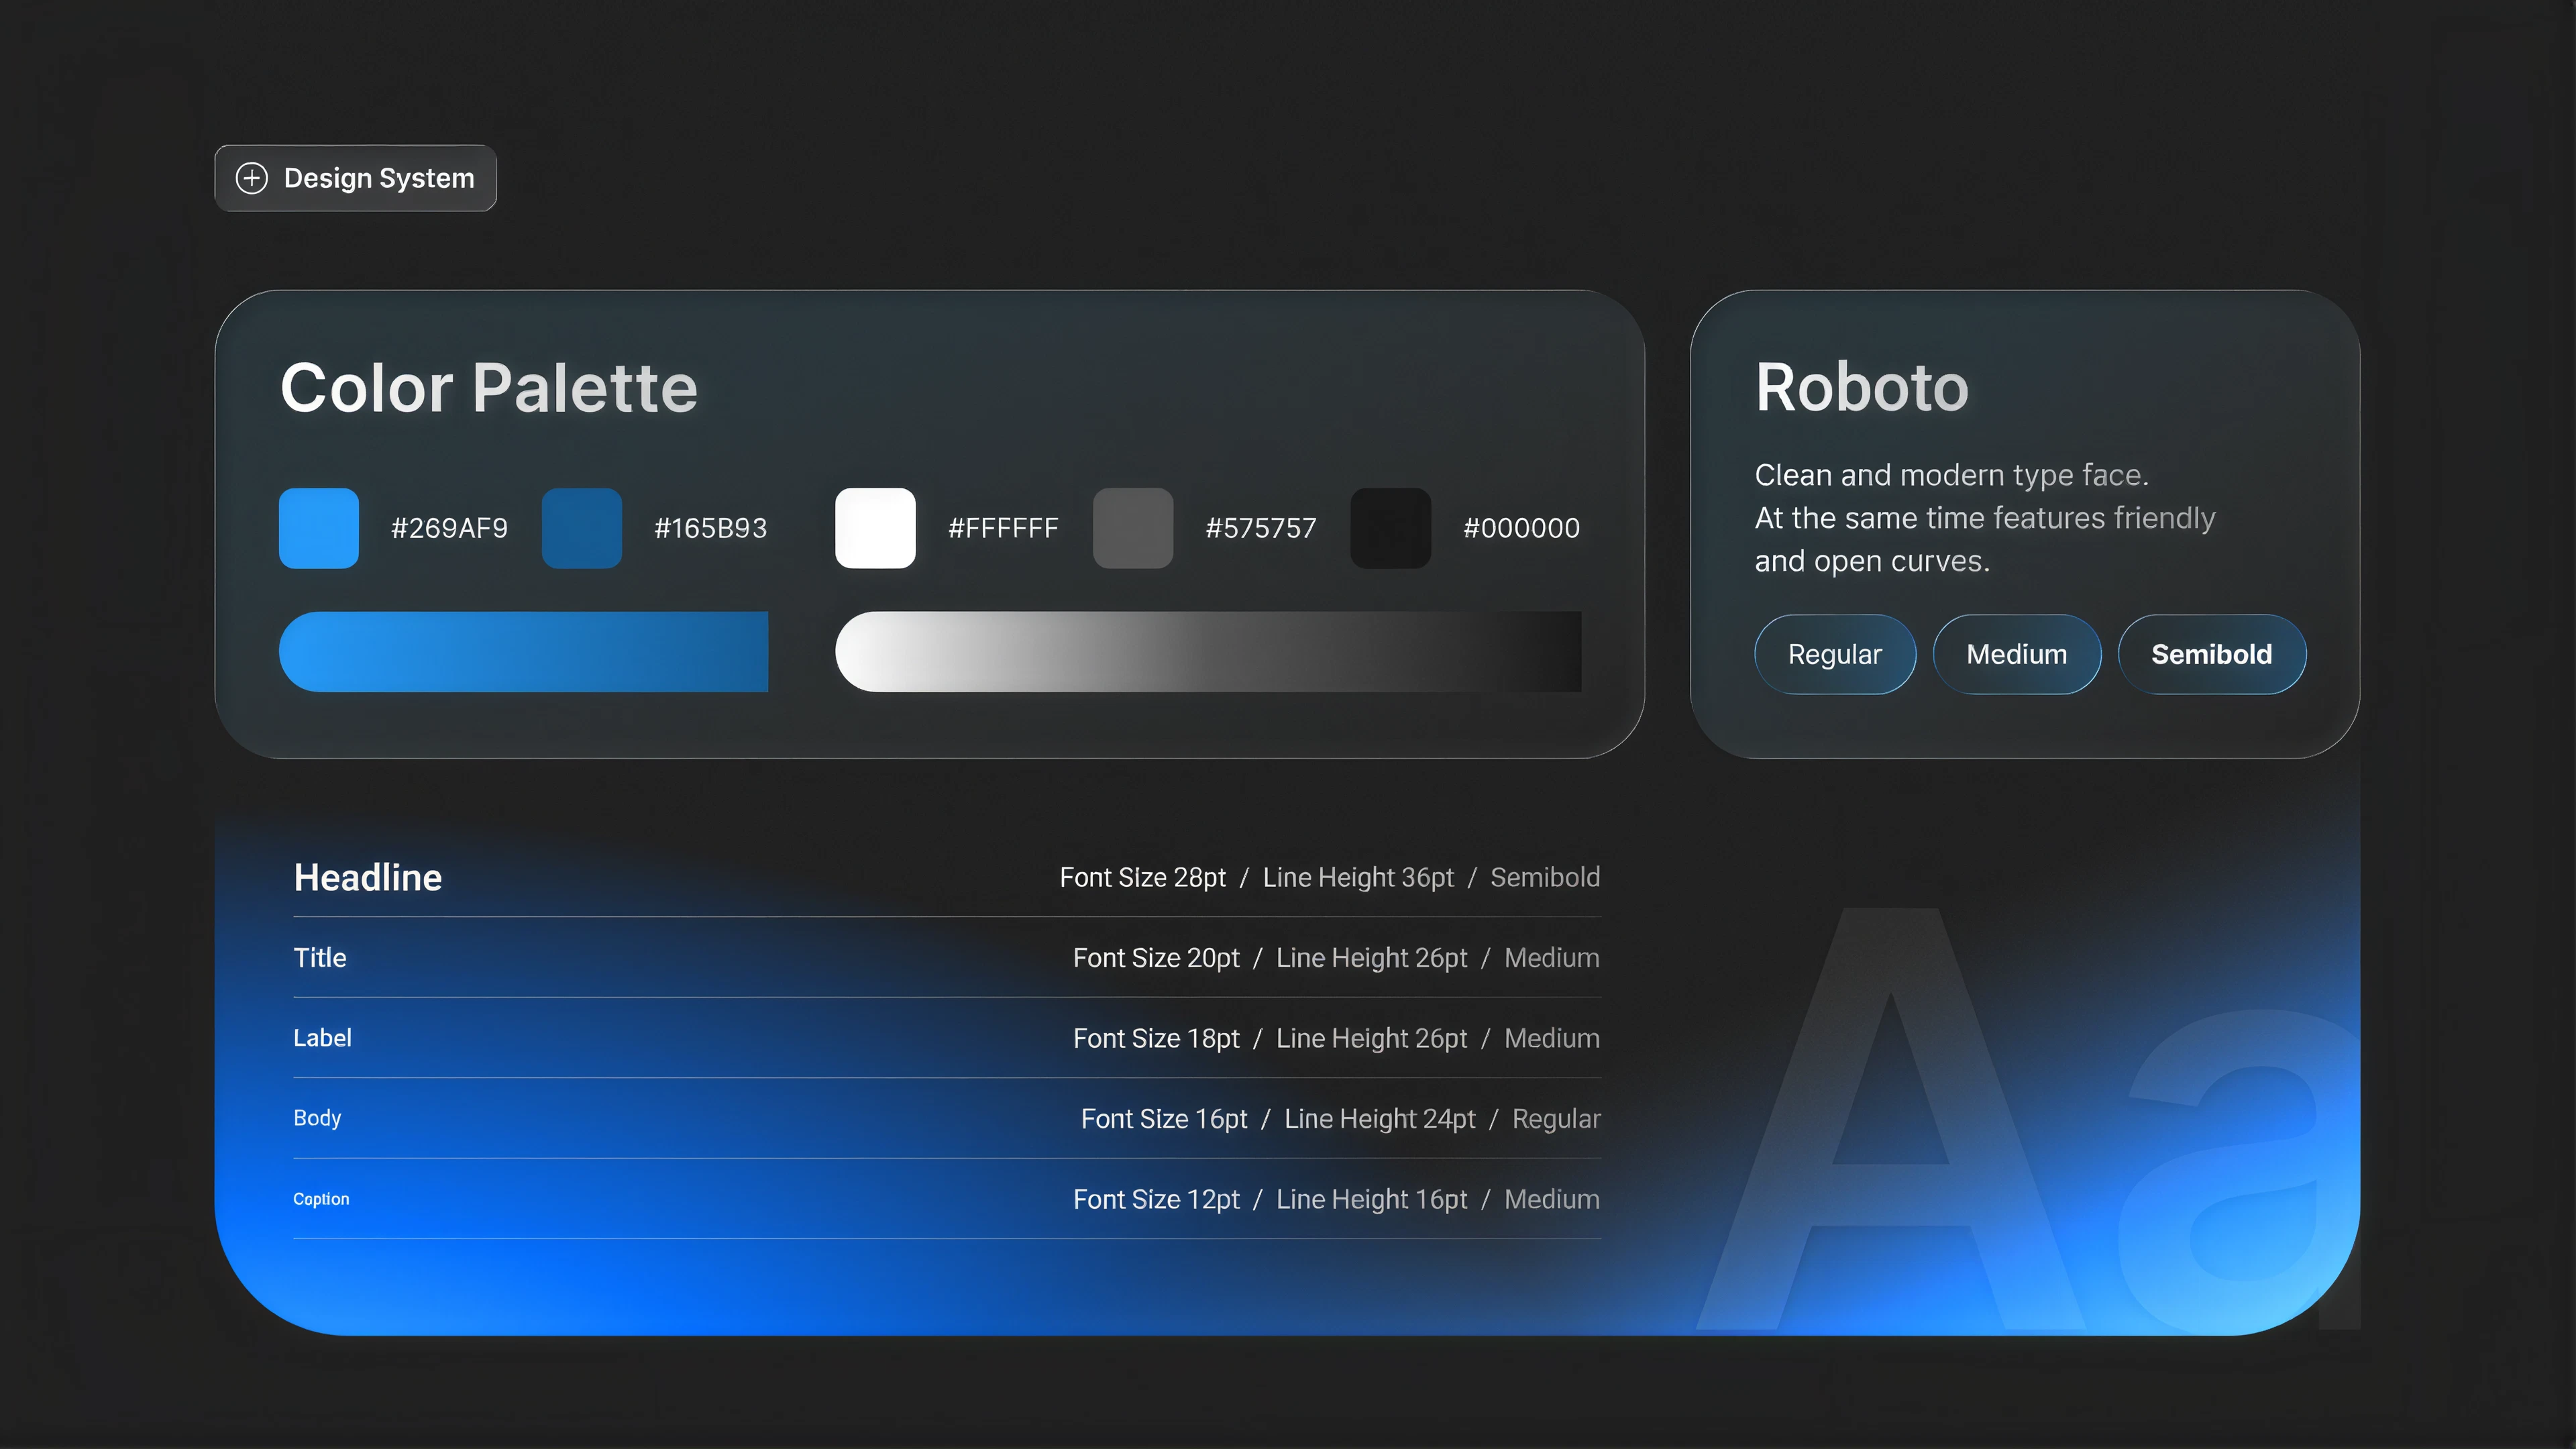
Task: Click 'Font Size 28pt' in Headline row
Action: pos(1142,877)
